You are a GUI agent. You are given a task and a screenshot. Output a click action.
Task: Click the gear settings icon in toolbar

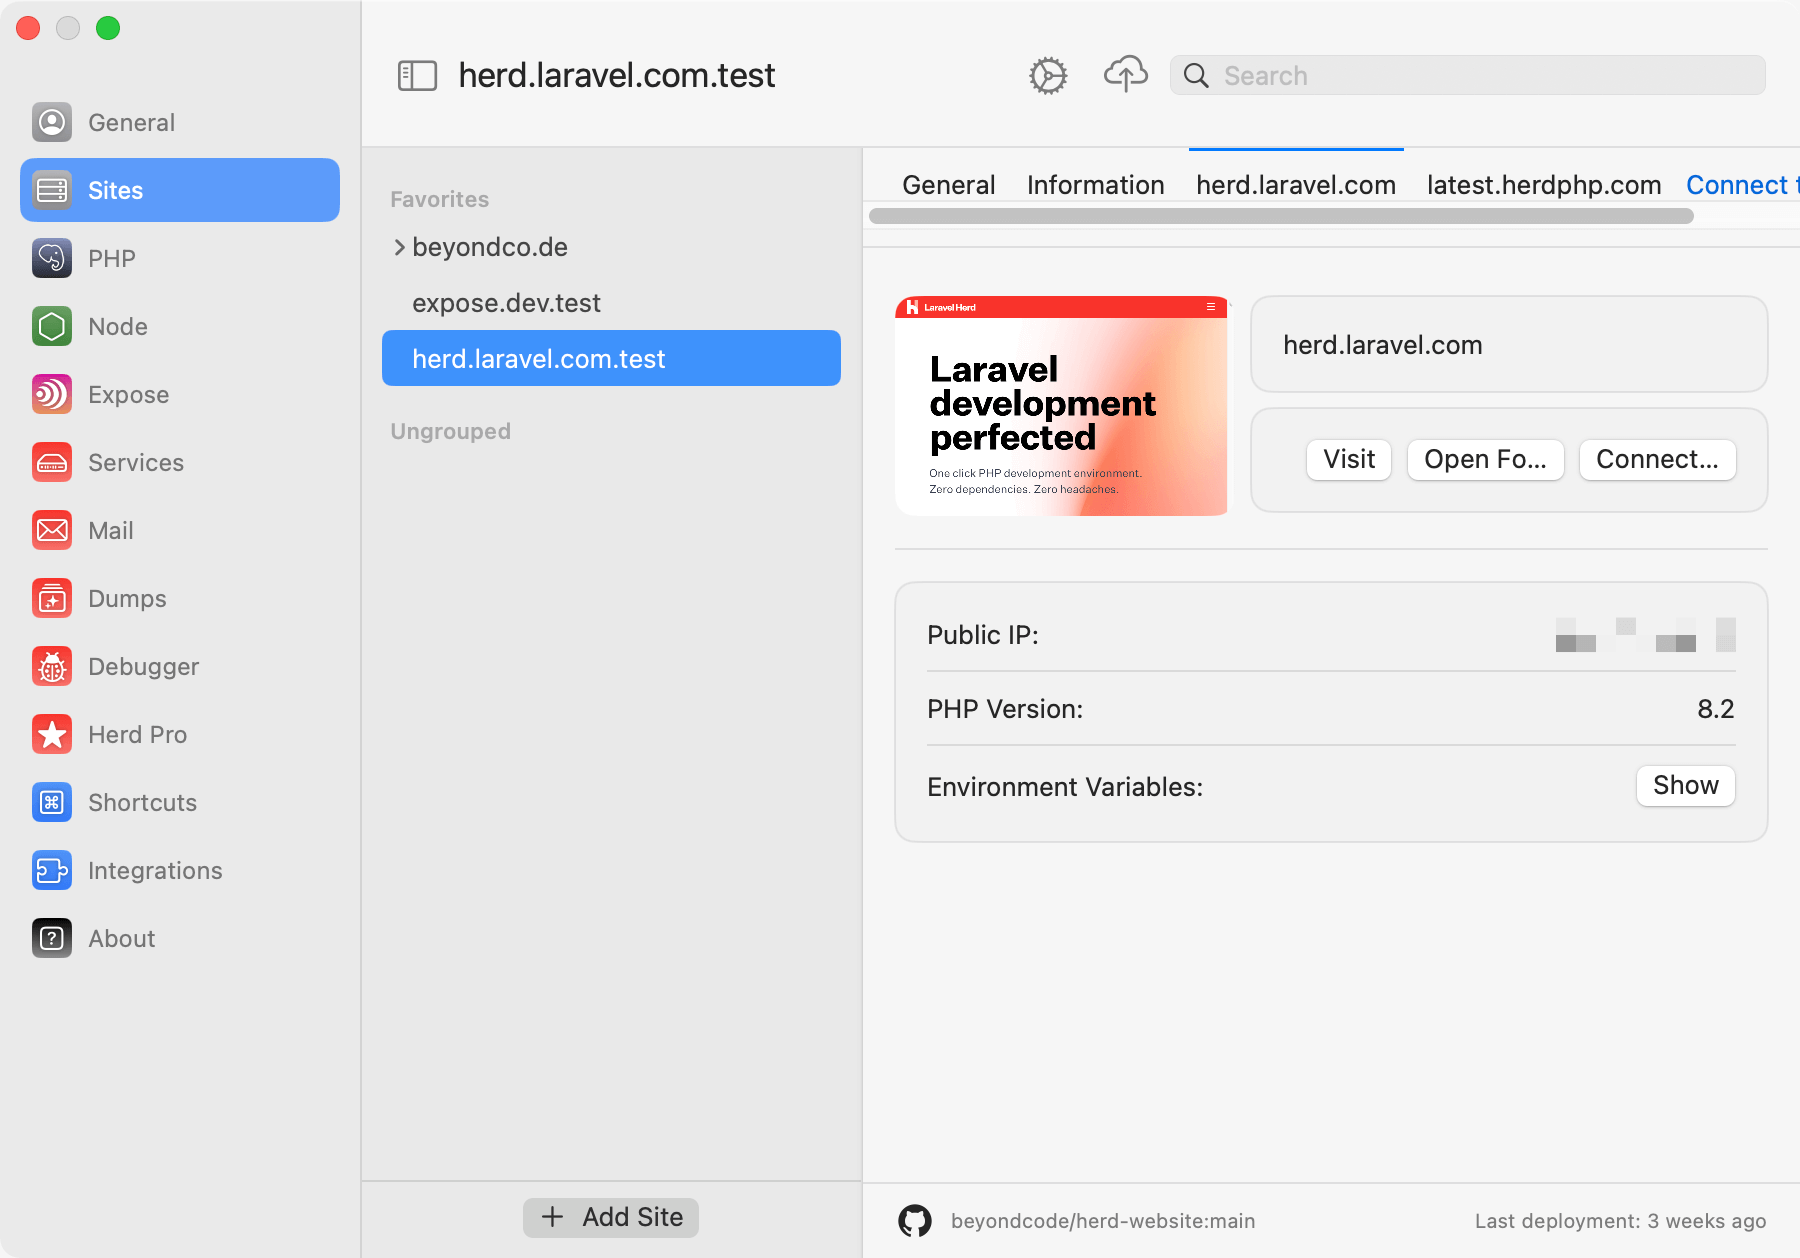1048,76
